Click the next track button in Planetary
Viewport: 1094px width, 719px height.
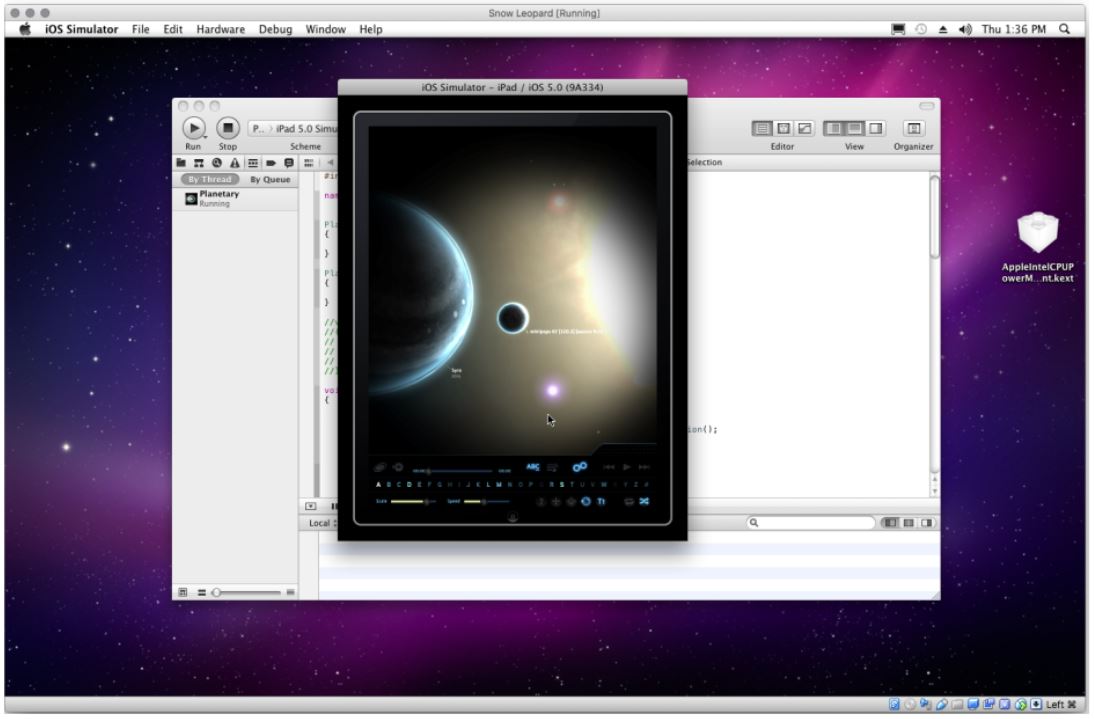click(644, 467)
